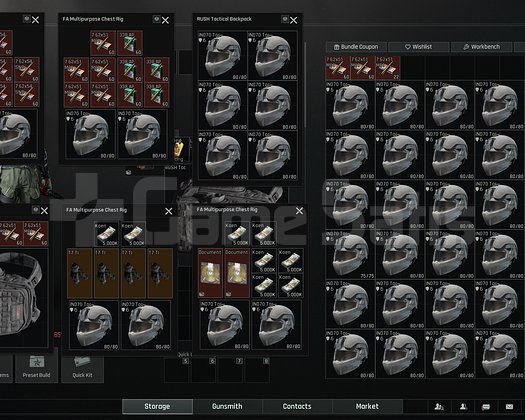The height and width of the screenshot is (420, 525).
Task: Click the yellow dog tag item behind windows
Action: click(179, 149)
